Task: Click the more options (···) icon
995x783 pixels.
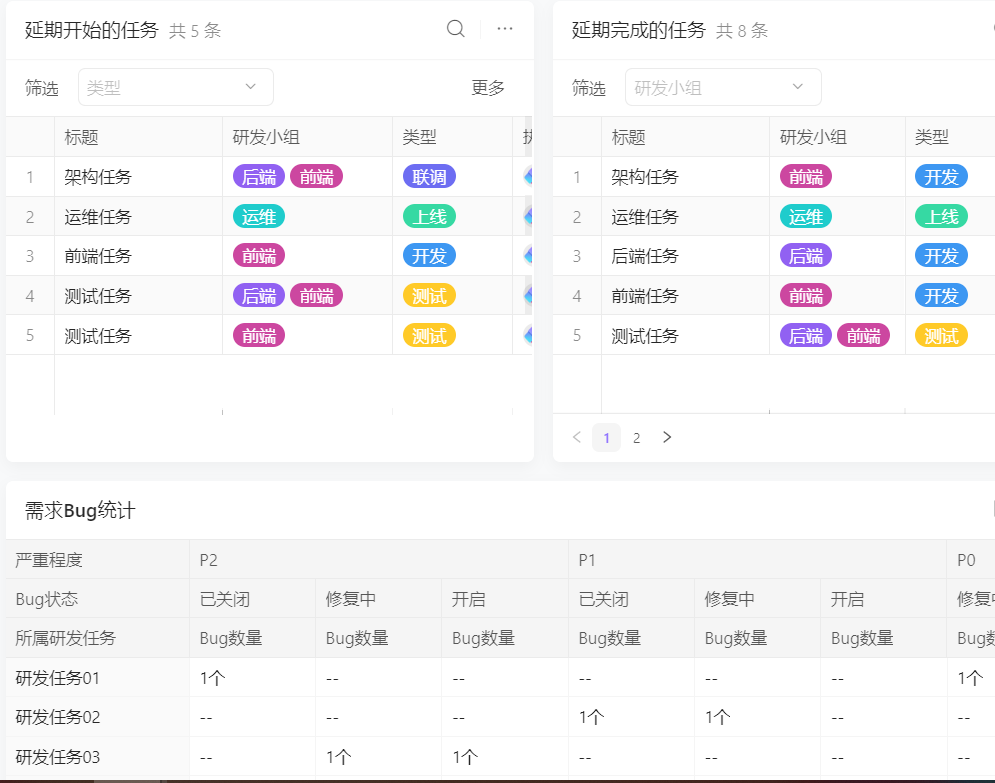Action: click(x=504, y=29)
